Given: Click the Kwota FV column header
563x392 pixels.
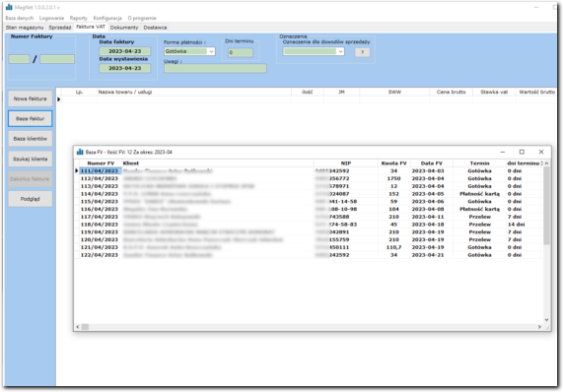Looking at the screenshot, I should click(x=394, y=163).
